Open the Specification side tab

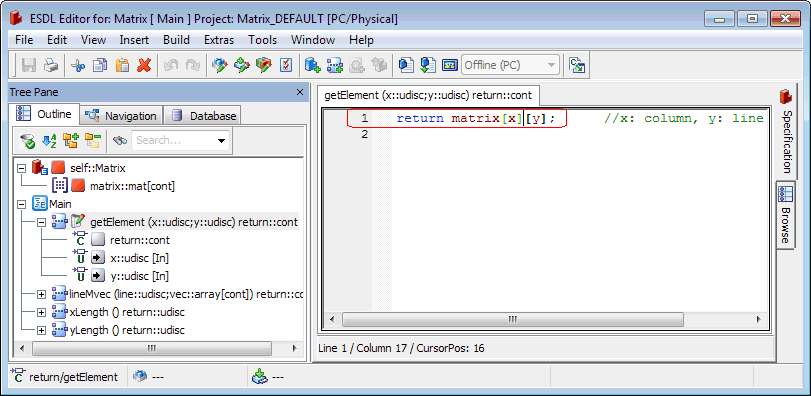click(x=786, y=132)
